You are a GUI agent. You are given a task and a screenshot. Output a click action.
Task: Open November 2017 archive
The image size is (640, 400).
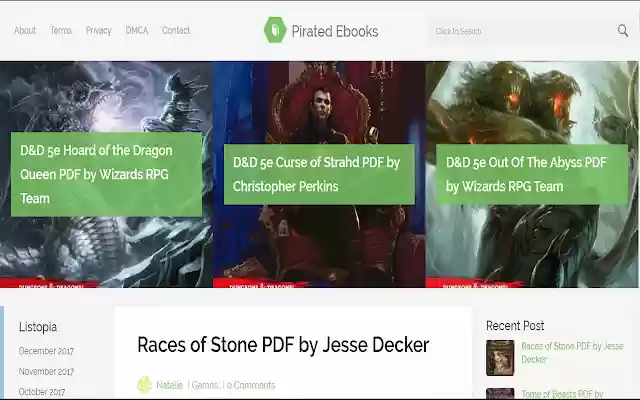[46, 371]
